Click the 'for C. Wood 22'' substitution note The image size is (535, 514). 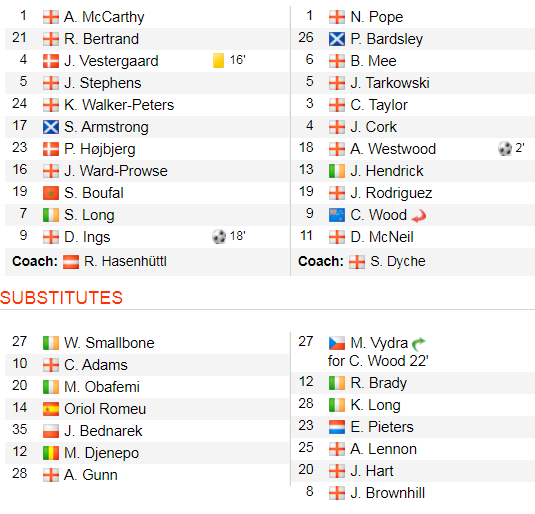pos(378,361)
